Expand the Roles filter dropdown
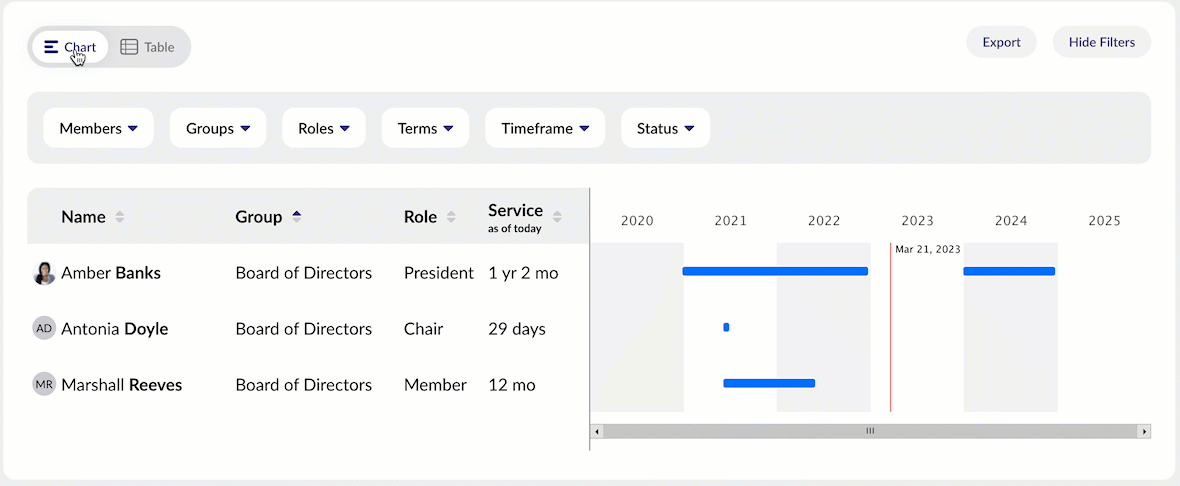 point(324,128)
